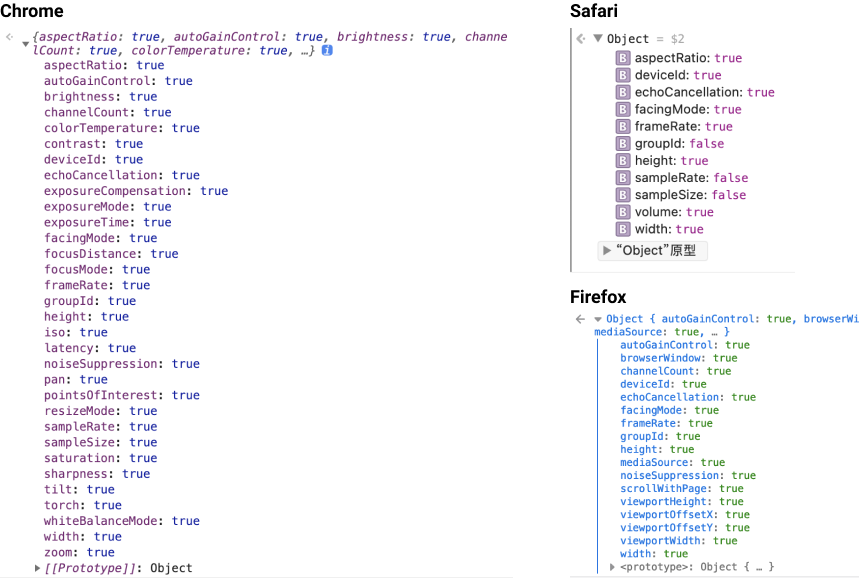Select the Chrome row 'whiteBalanceMode: true'
Image resolution: width=859 pixels, height=578 pixels.
[122, 521]
